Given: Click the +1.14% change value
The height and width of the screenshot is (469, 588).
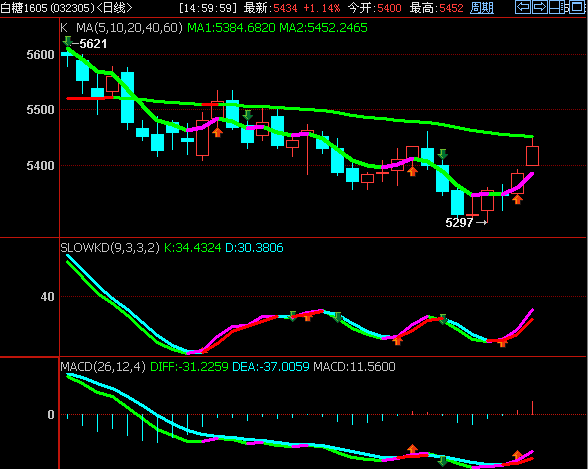Looking at the screenshot, I should (322, 8).
